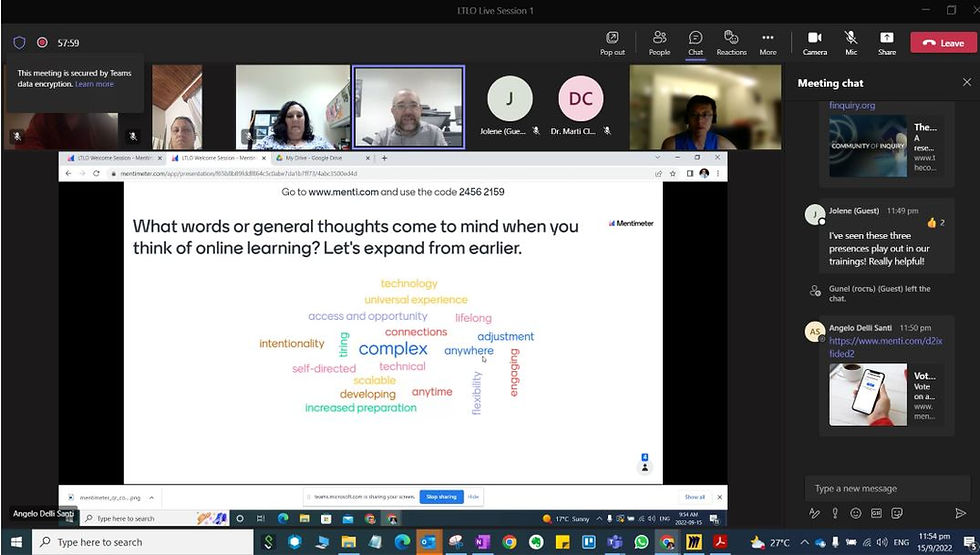Close the Meeting chat panel
The height and width of the screenshot is (555, 980).
coord(967,82)
